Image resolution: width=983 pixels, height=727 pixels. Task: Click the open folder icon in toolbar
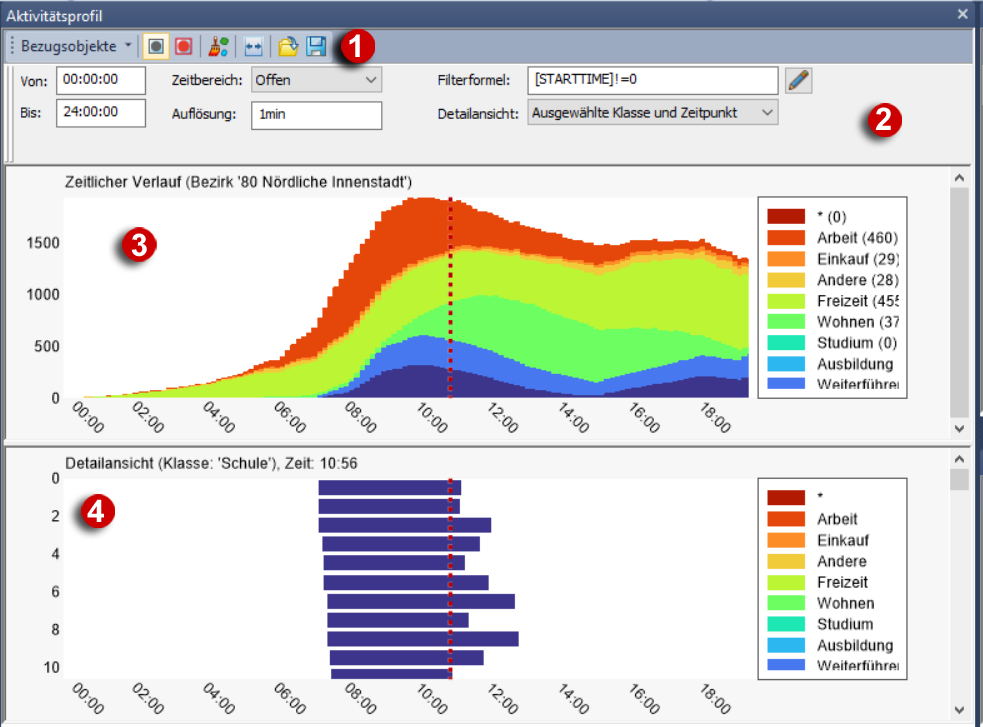pos(288,46)
